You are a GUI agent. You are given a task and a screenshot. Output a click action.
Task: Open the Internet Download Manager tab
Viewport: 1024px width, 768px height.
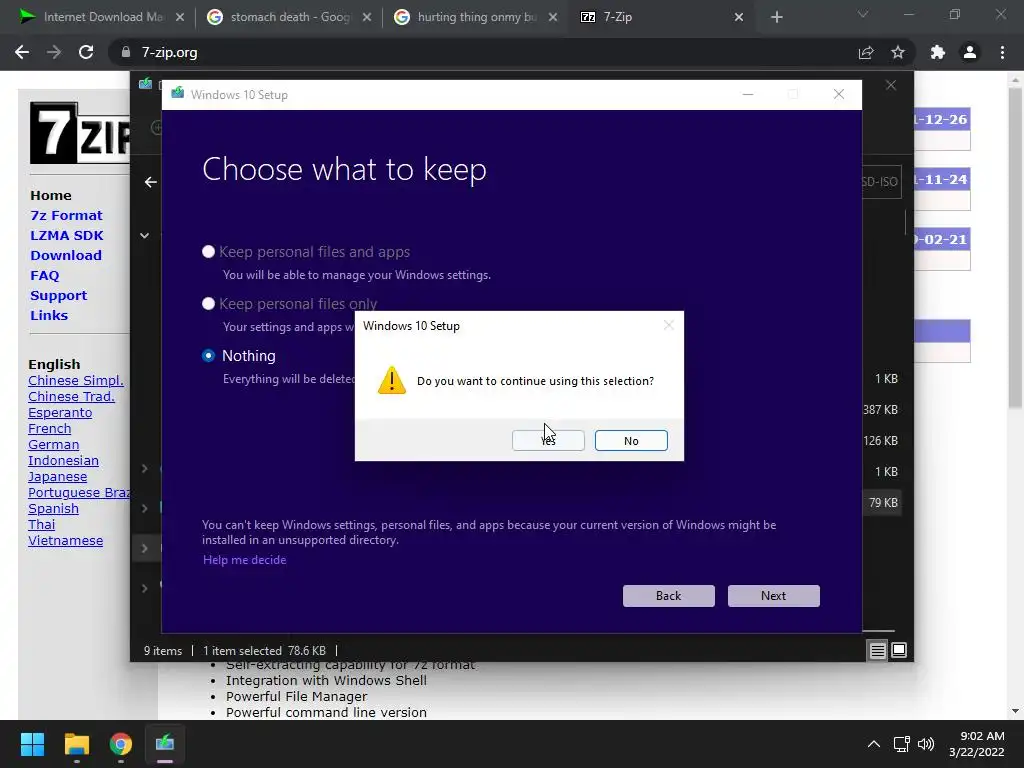pos(103,17)
